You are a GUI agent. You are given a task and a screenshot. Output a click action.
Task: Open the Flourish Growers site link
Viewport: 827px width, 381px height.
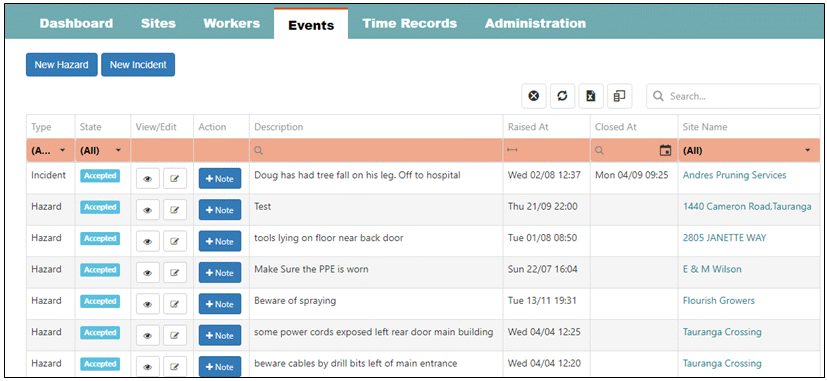718,301
